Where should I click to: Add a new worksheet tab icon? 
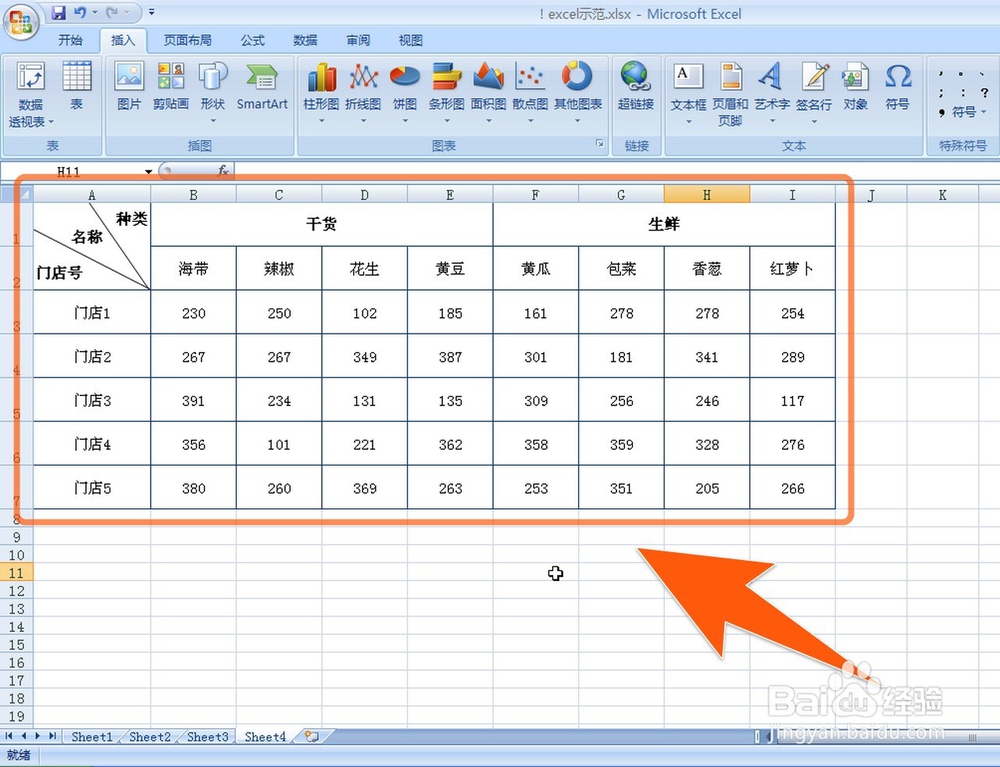tap(311, 736)
